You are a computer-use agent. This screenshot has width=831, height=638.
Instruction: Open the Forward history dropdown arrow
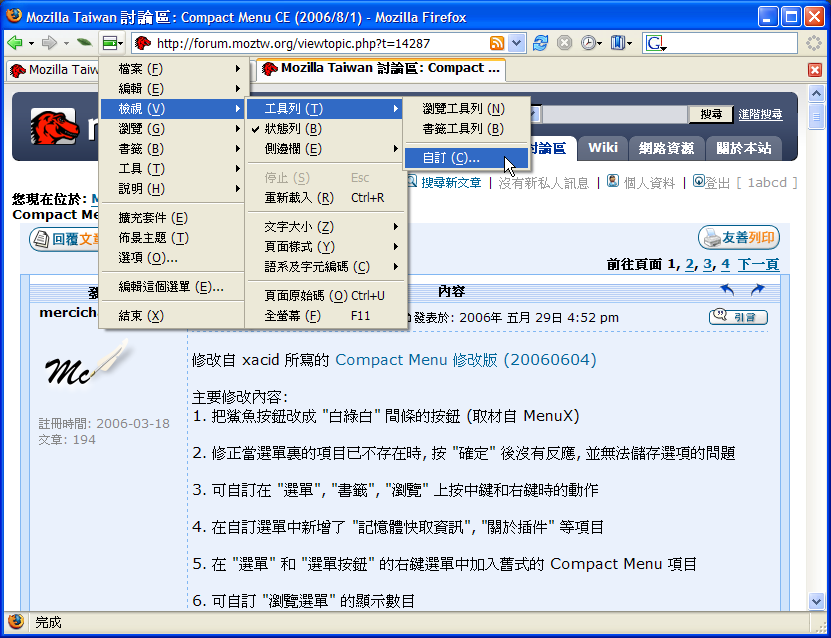[x=66, y=43]
